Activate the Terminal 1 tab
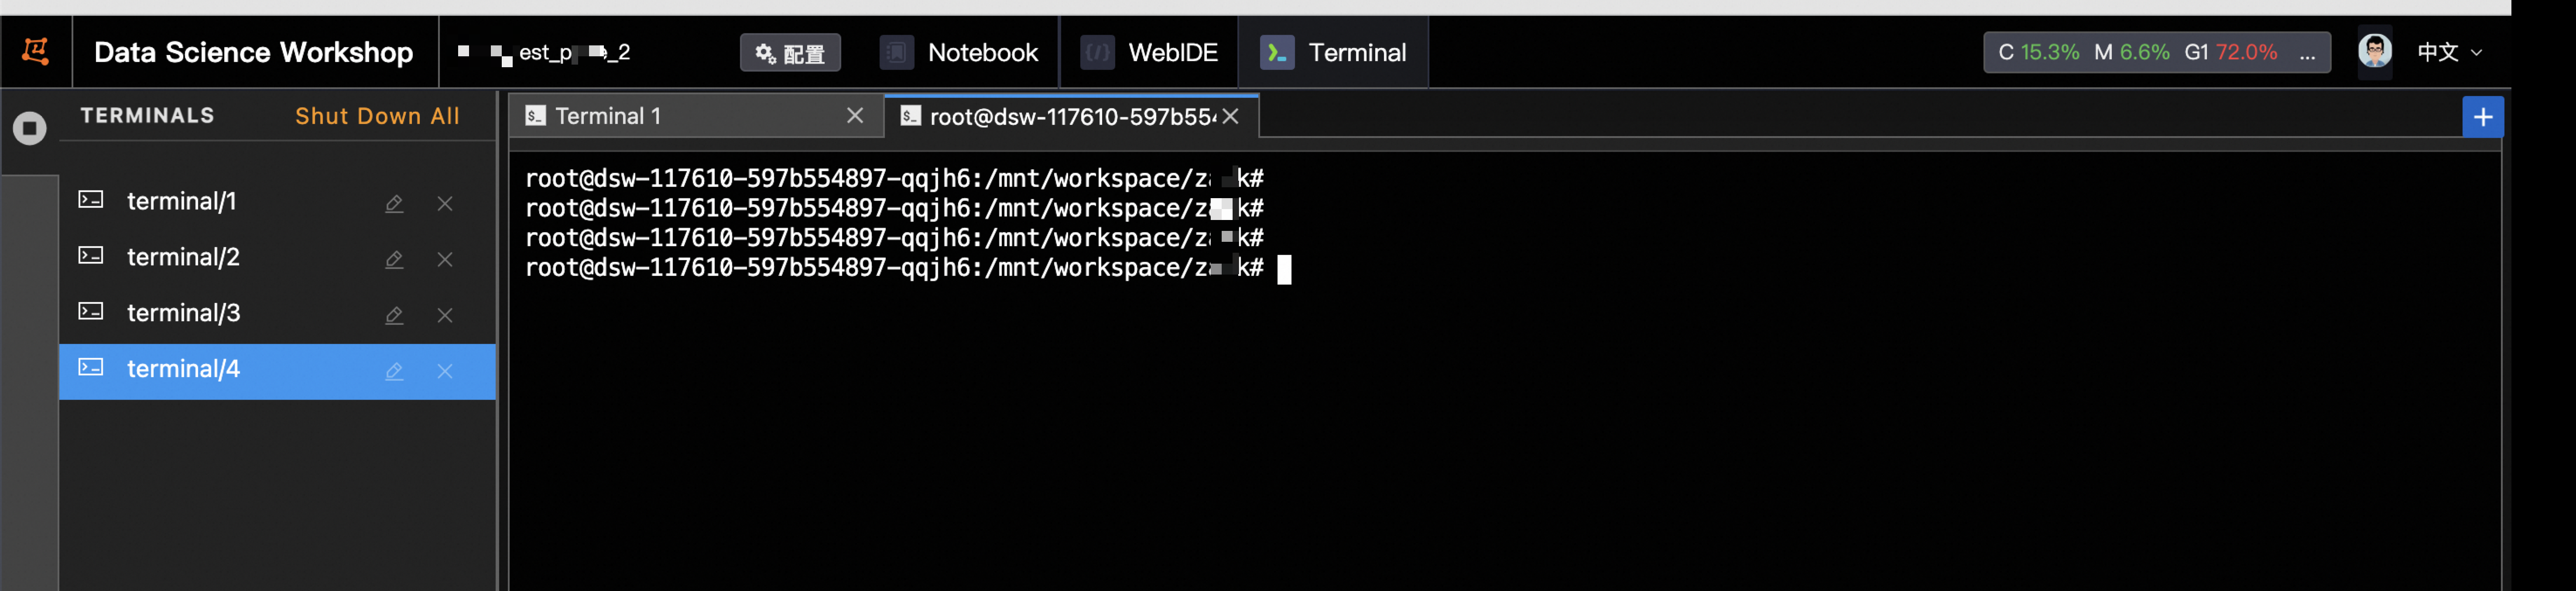Image resolution: width=2576 pixels, height=591 pixels. point(608,116)
